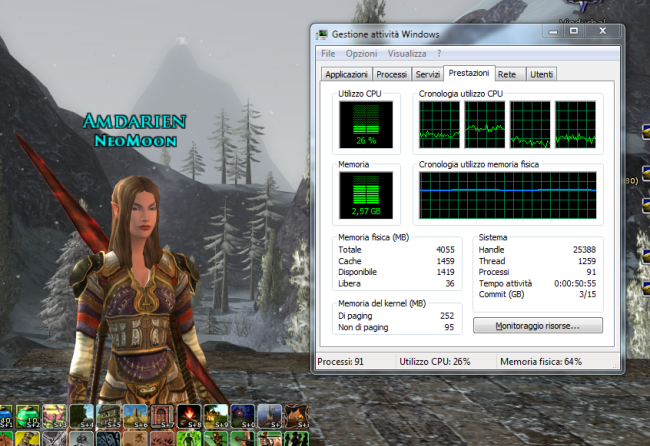Image resolution: width=650 pixels, height=446 pixels.
Task: Open the Opzioni menu
Action: pyautogui.click(x=360, y=53)
